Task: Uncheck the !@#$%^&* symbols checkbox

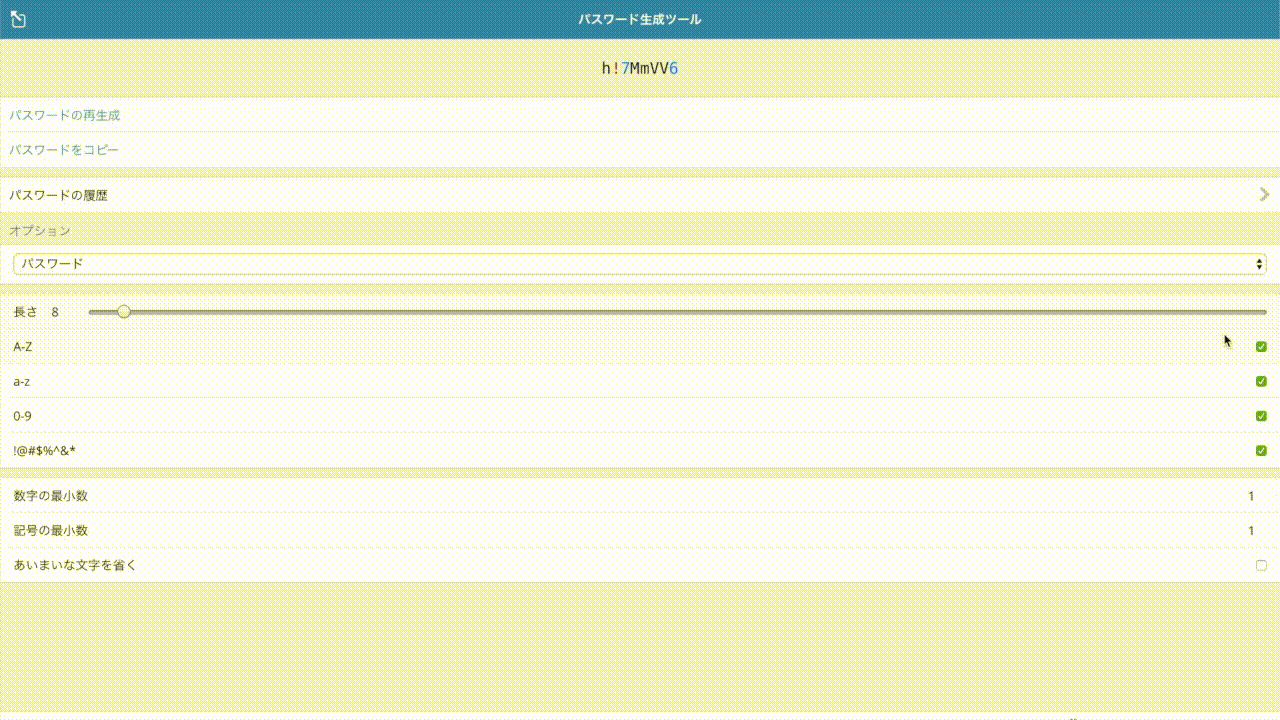Action: (x=1261, y=451)
